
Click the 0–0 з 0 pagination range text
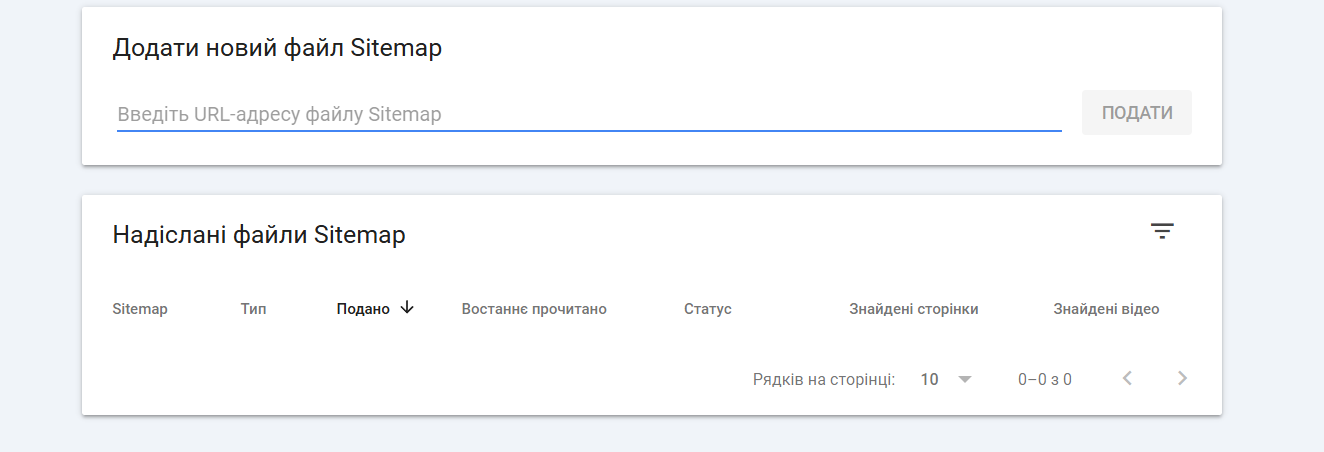pos(1045,379)
